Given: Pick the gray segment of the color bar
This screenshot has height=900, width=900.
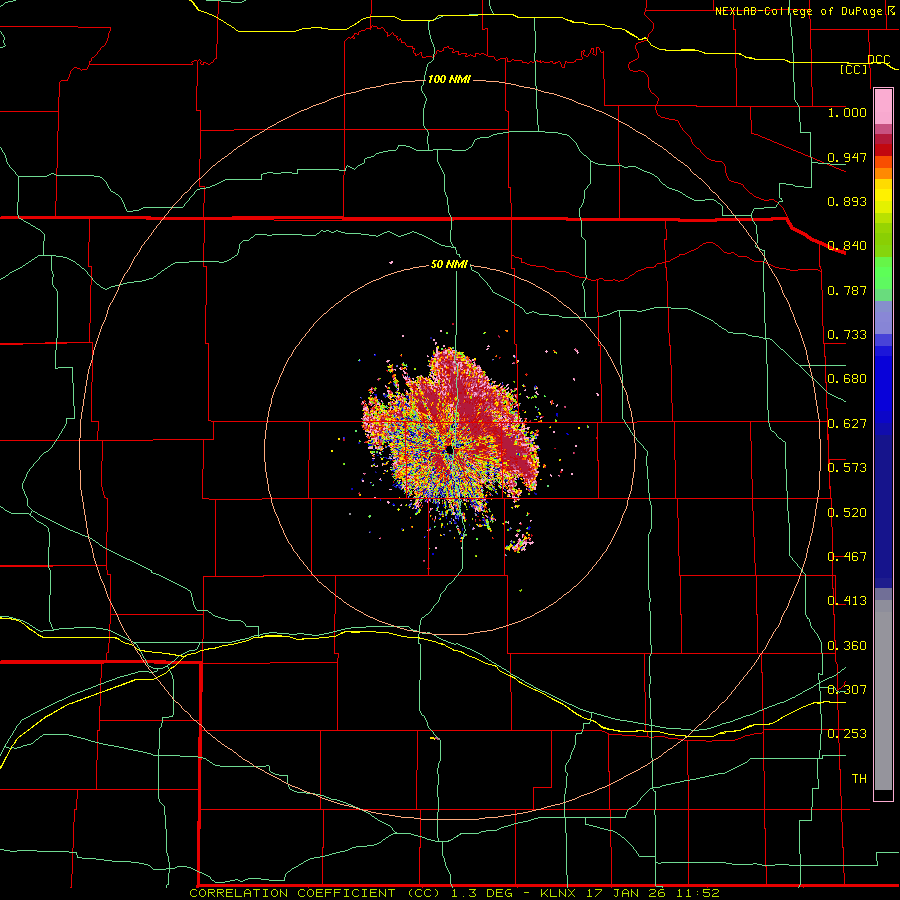Looking at the screenshot, I should coord(883,695).
